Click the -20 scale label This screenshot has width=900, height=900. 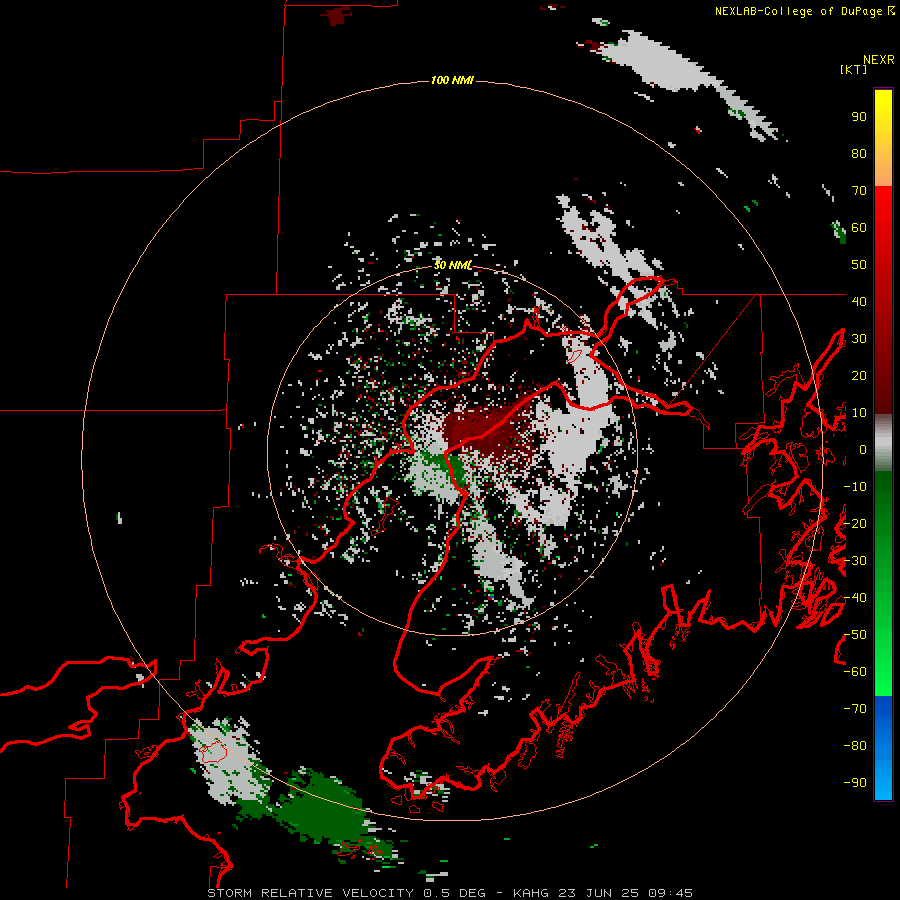pos(855,523)
